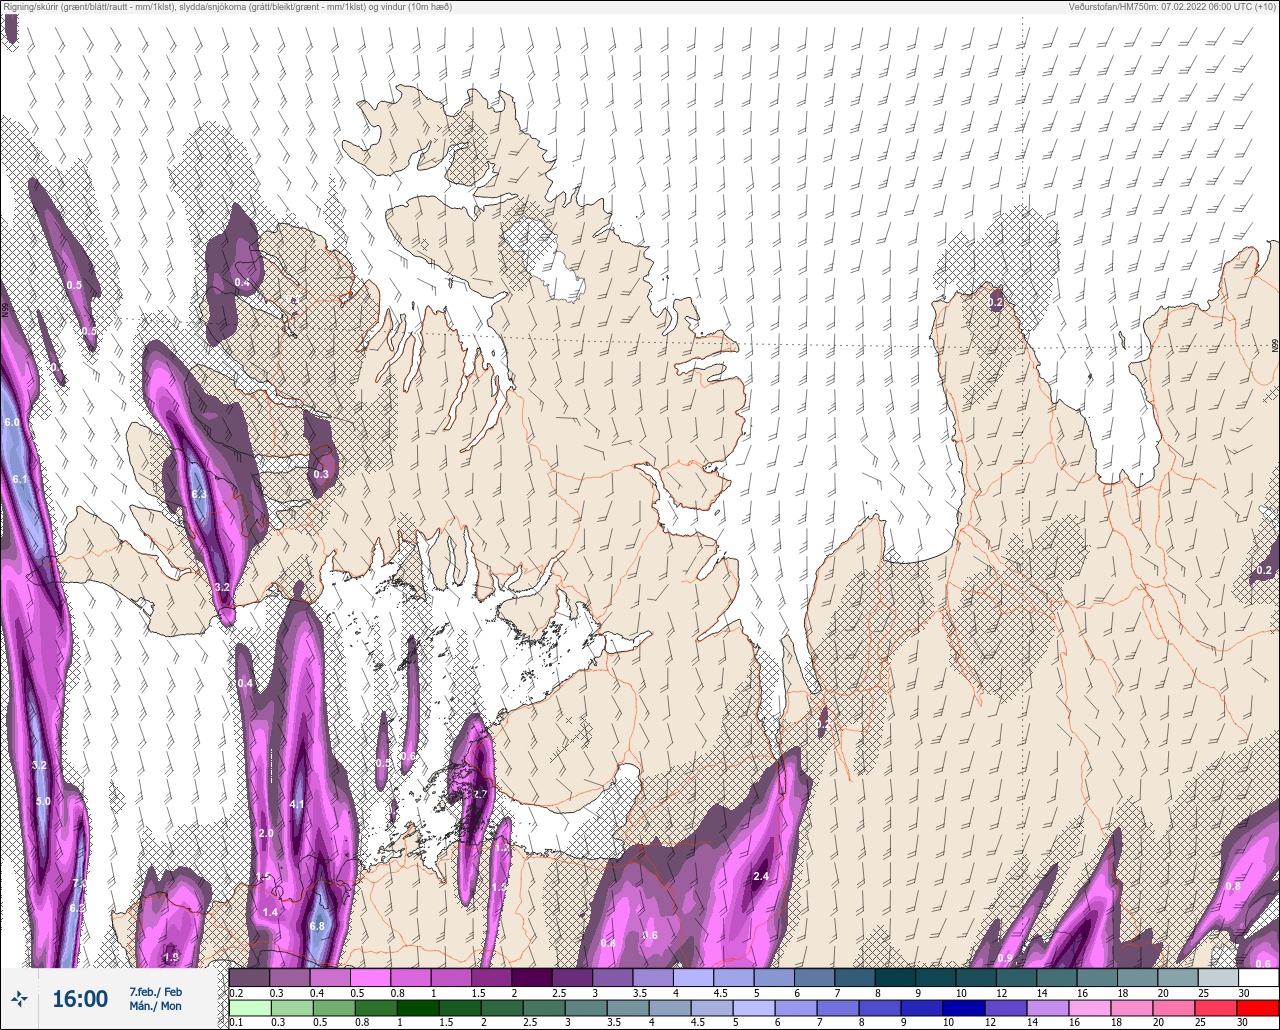Screen dimensions: 1280x1030
Task: Click the 2.4 precipitation value on the map
Action: coord(760,877)
